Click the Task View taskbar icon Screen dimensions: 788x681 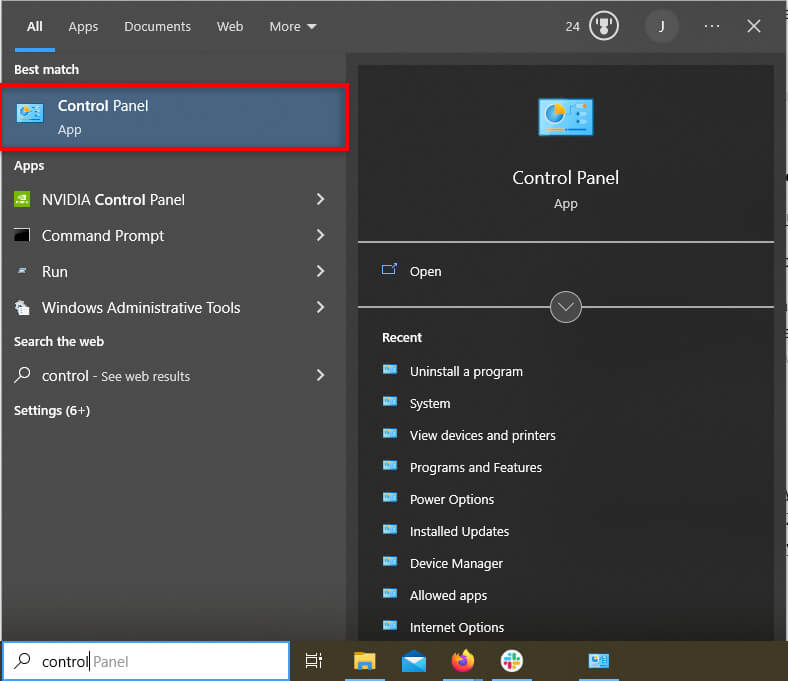pos(314,661)
